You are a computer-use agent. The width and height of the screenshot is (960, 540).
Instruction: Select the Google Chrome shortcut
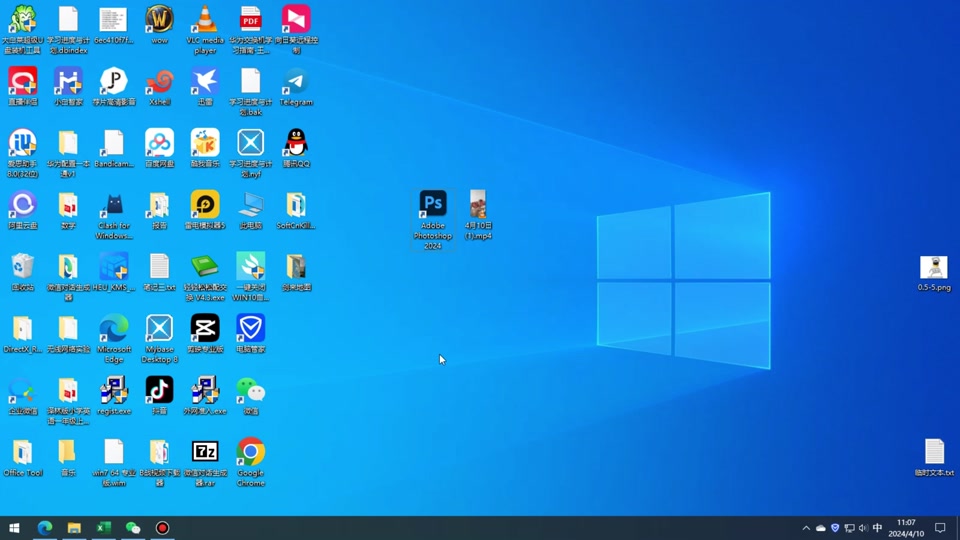(250, 462)
